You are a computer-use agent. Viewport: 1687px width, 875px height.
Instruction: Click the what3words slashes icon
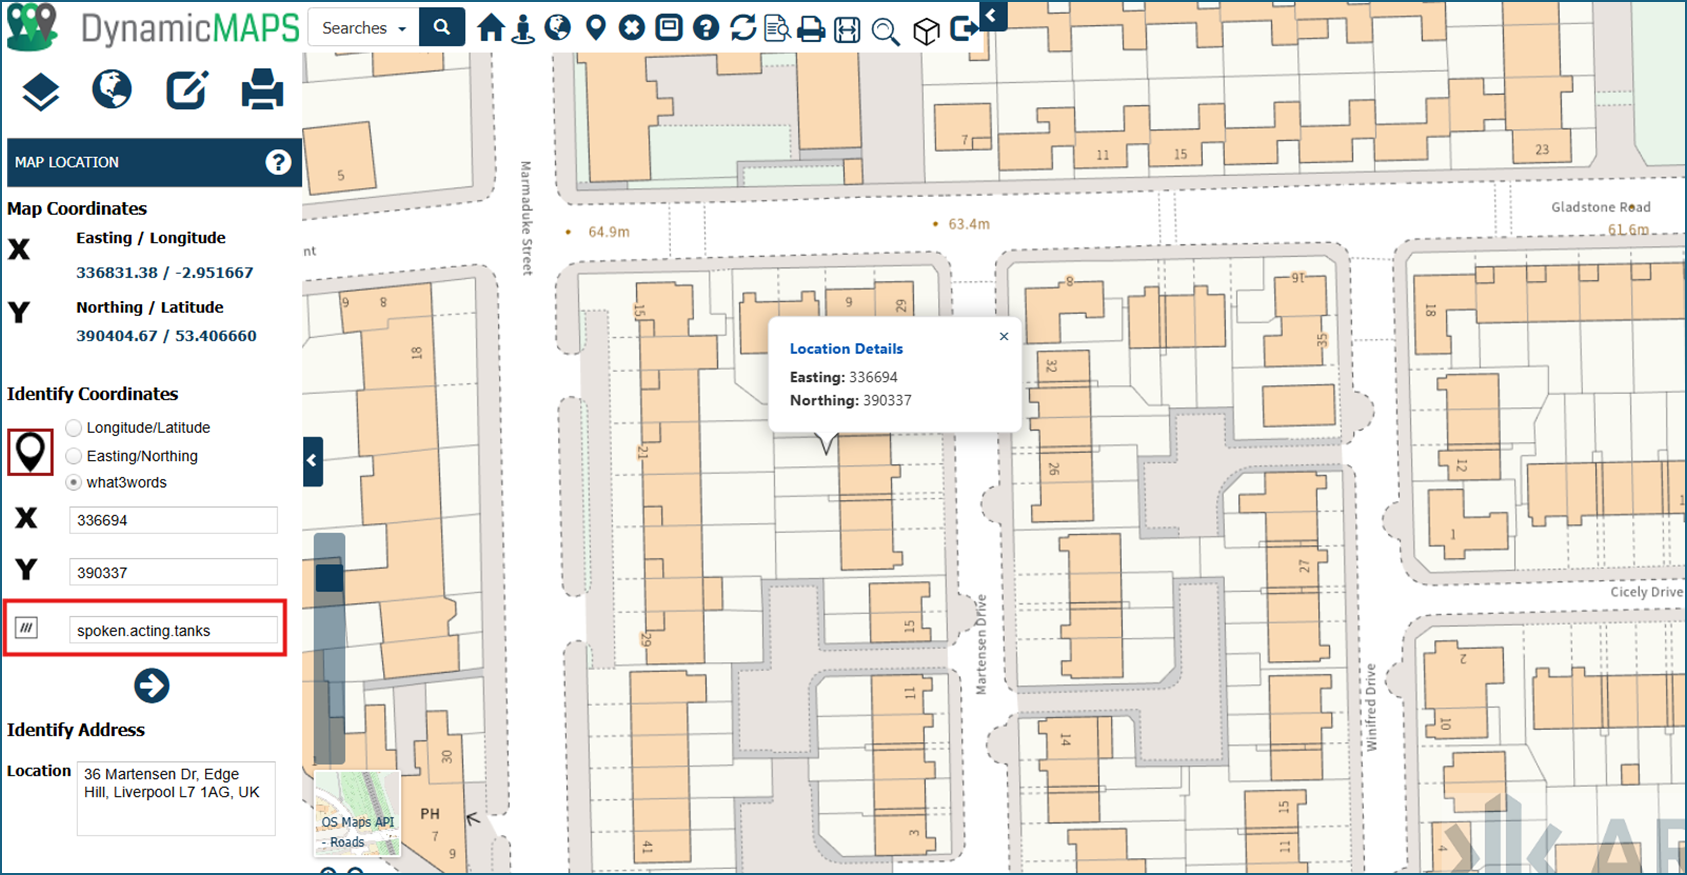click(x=27, y=628)
